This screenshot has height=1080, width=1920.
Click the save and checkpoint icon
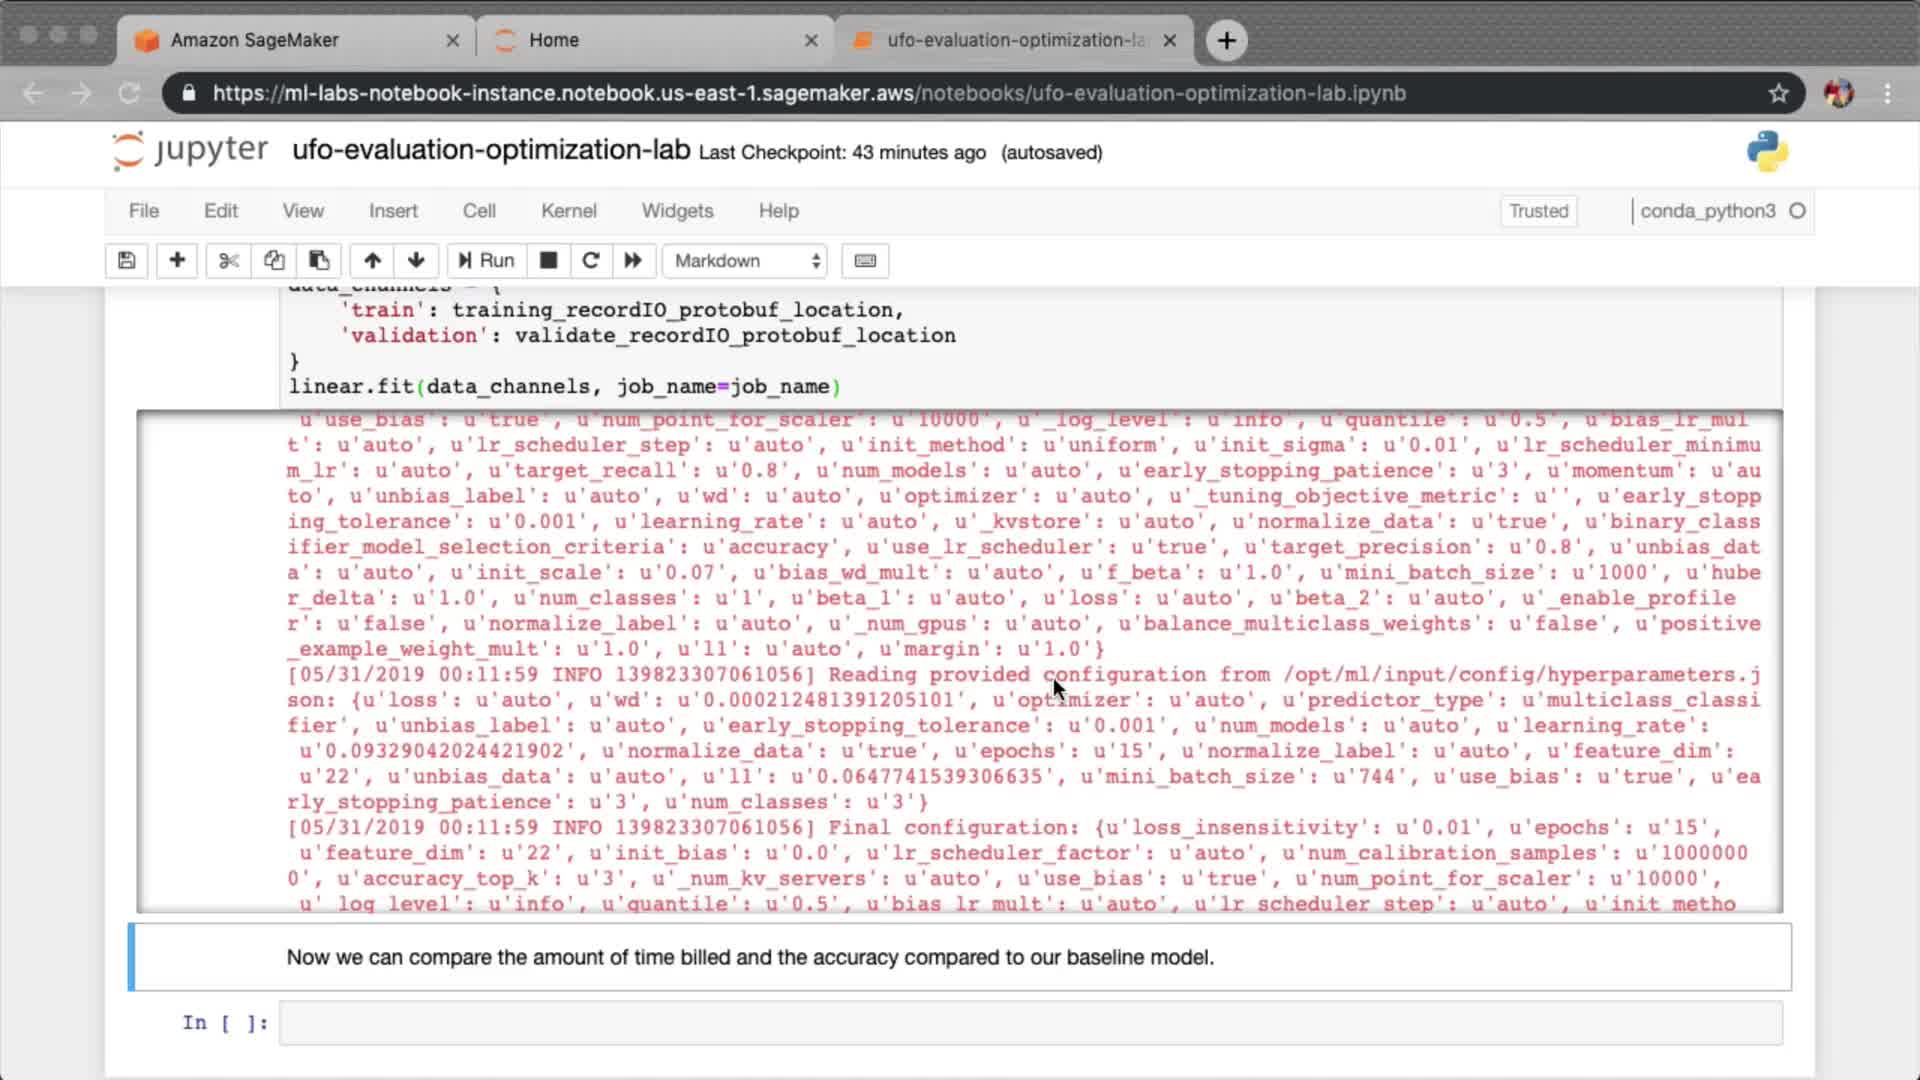click(x=126, y=260)
